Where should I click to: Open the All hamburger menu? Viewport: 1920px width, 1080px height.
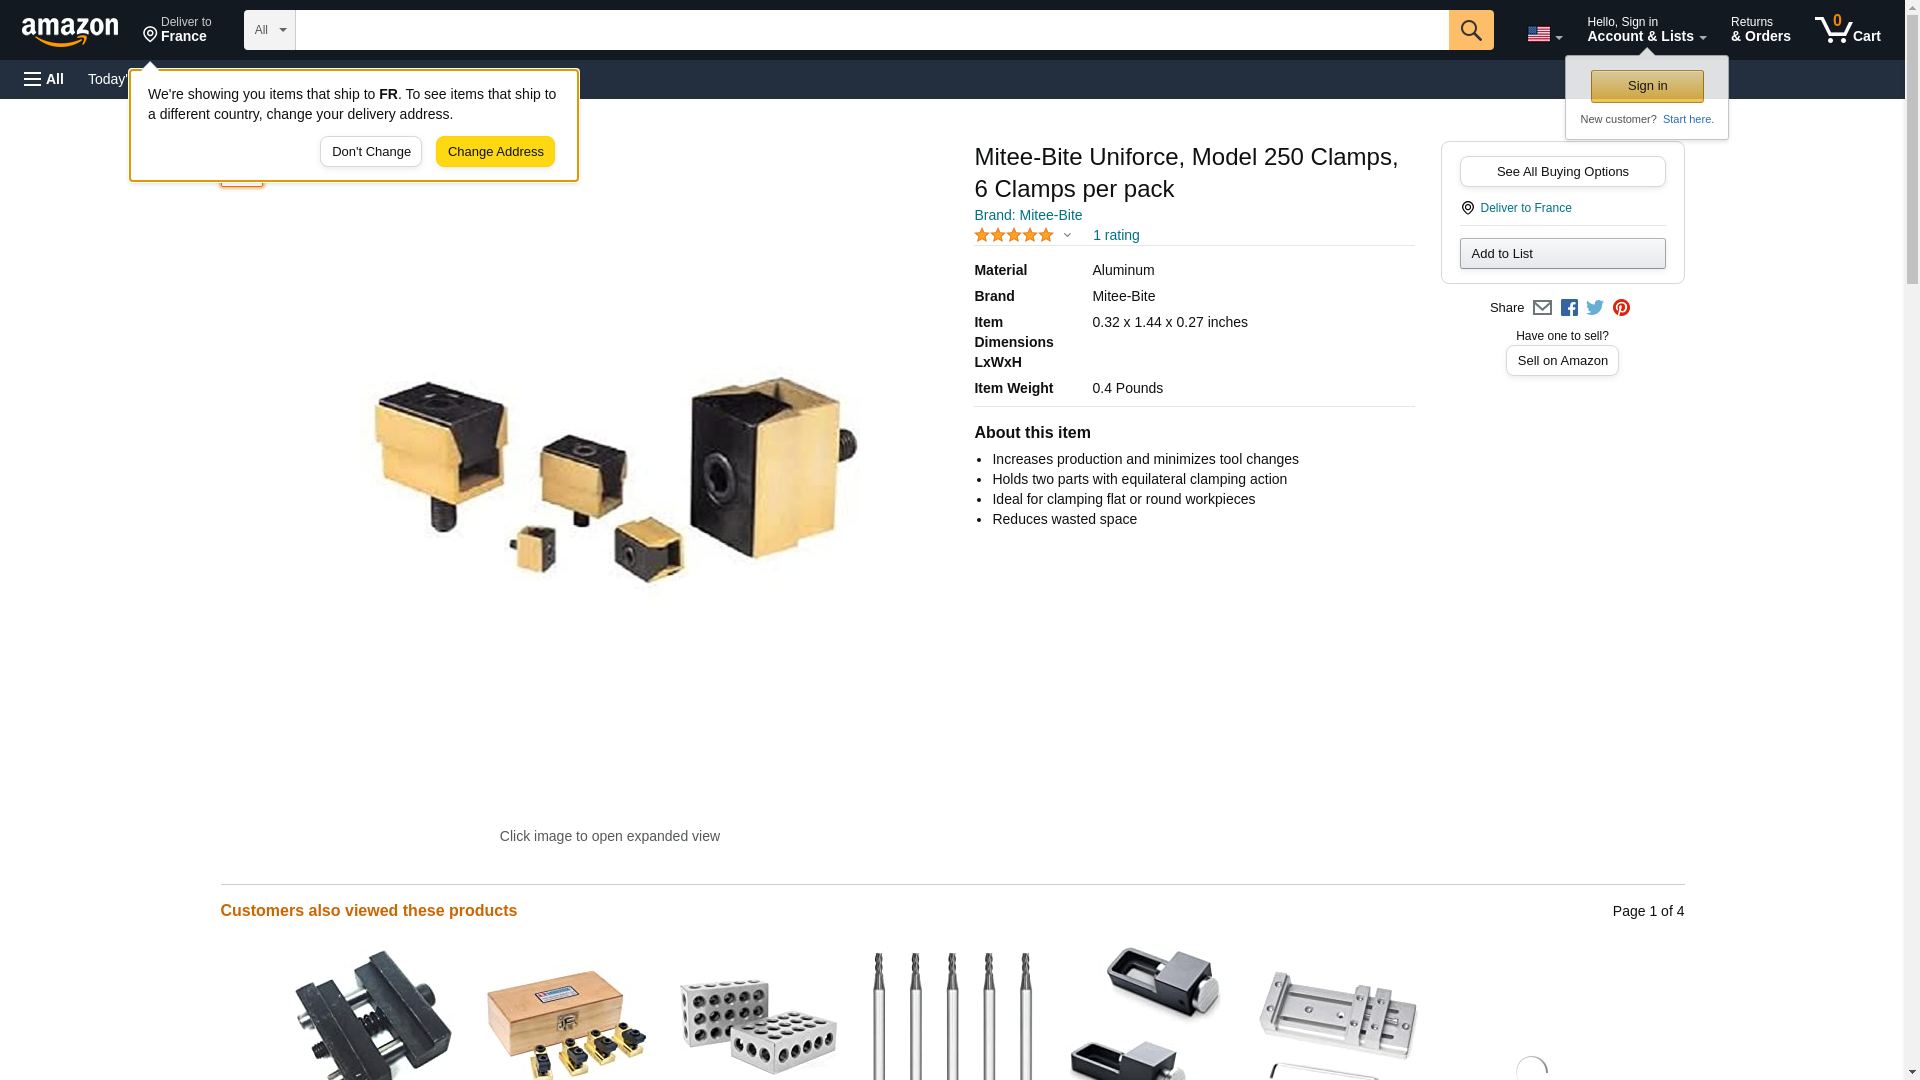click(44, 79)
